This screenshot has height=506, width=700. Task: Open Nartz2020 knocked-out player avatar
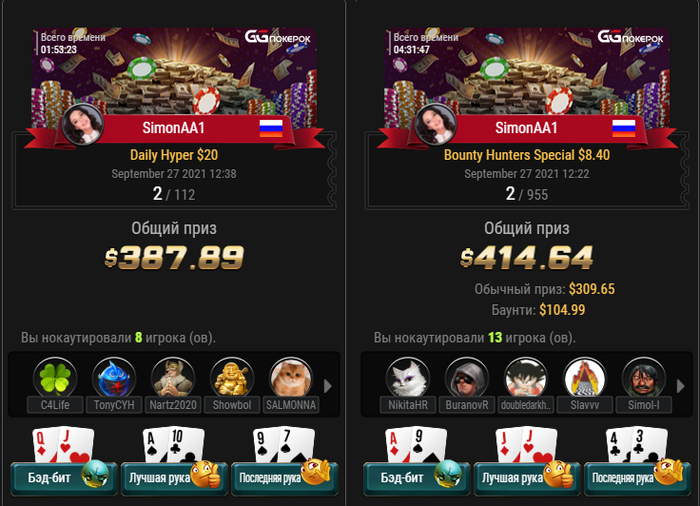[x=173, y=378]
